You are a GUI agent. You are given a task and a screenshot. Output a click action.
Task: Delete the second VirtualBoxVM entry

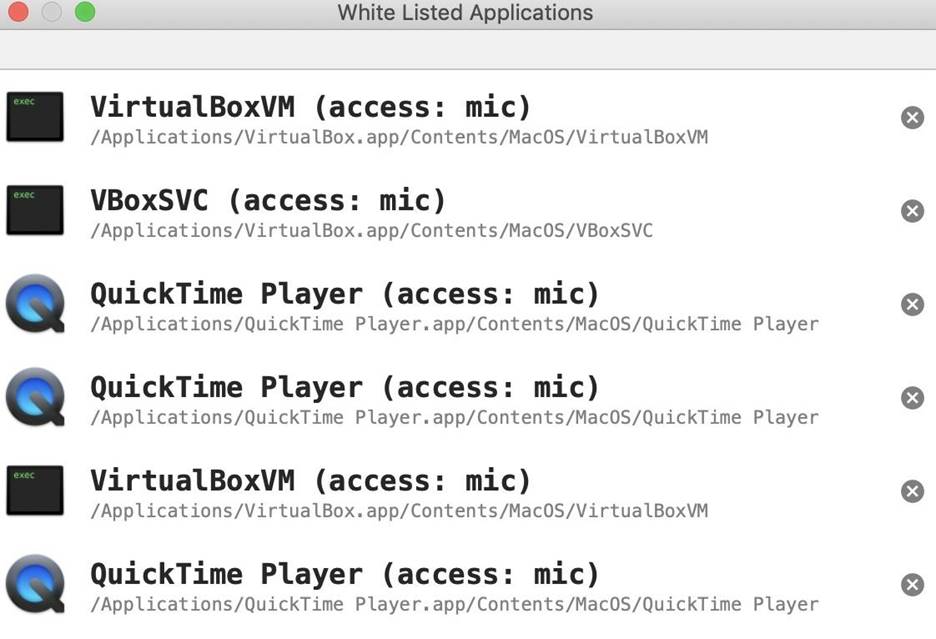tap(912, 491)
